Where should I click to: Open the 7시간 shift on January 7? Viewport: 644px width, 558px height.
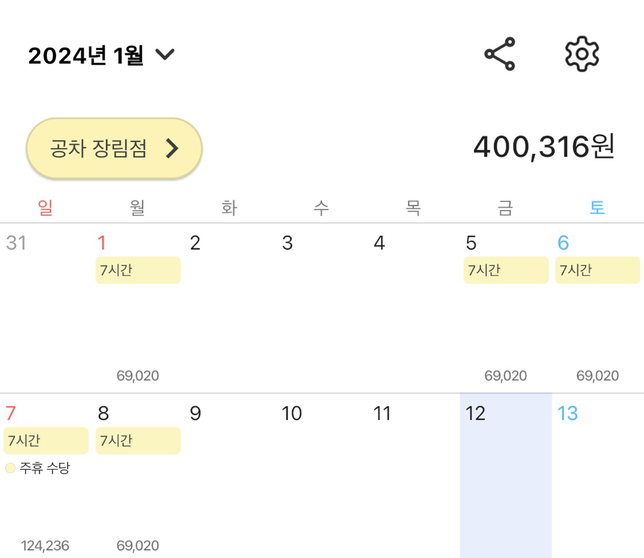pos(46,441)
